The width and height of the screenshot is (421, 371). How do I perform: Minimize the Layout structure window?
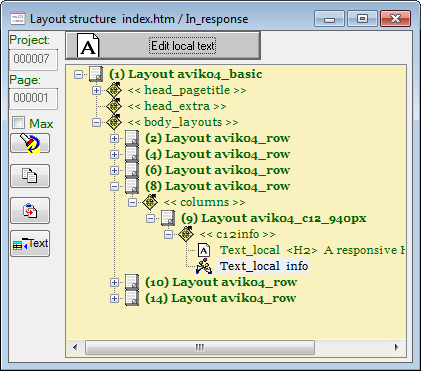pyautogui.click(x=329, y=18)
